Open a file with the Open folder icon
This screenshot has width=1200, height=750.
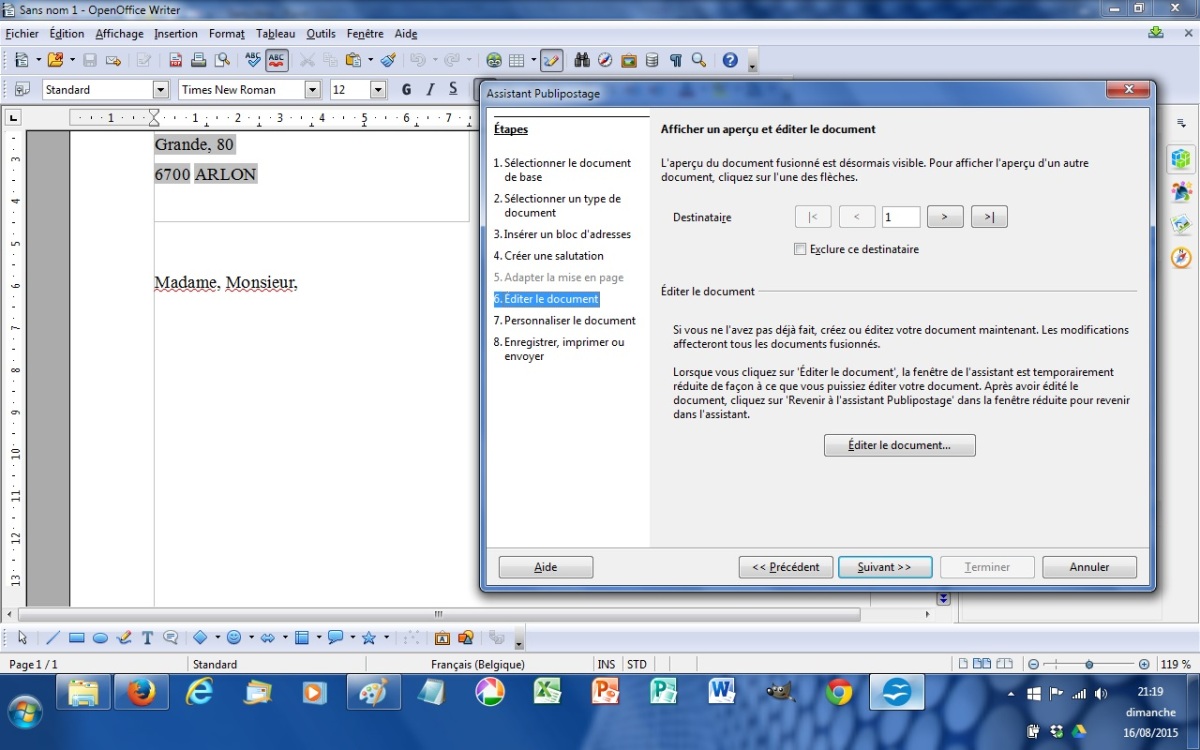pos(55,60)
